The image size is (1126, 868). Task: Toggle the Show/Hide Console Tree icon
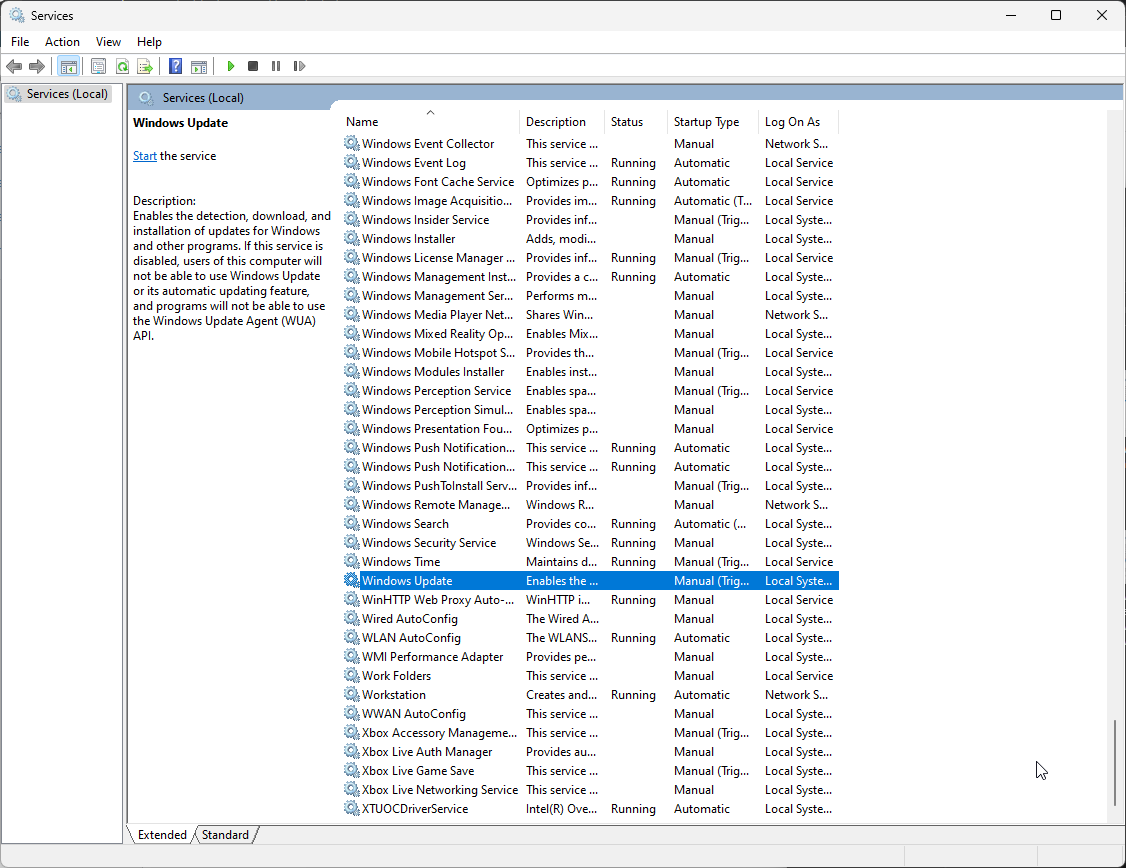pos(69,66)
